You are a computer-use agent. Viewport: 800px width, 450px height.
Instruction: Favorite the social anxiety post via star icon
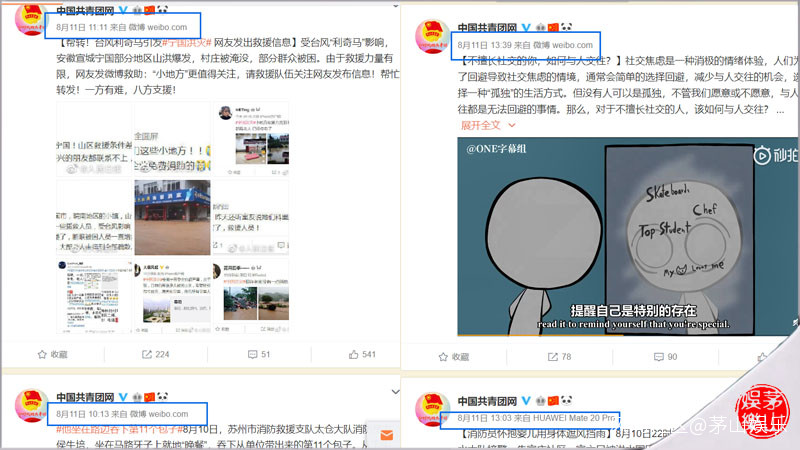(x=454, y=357)
